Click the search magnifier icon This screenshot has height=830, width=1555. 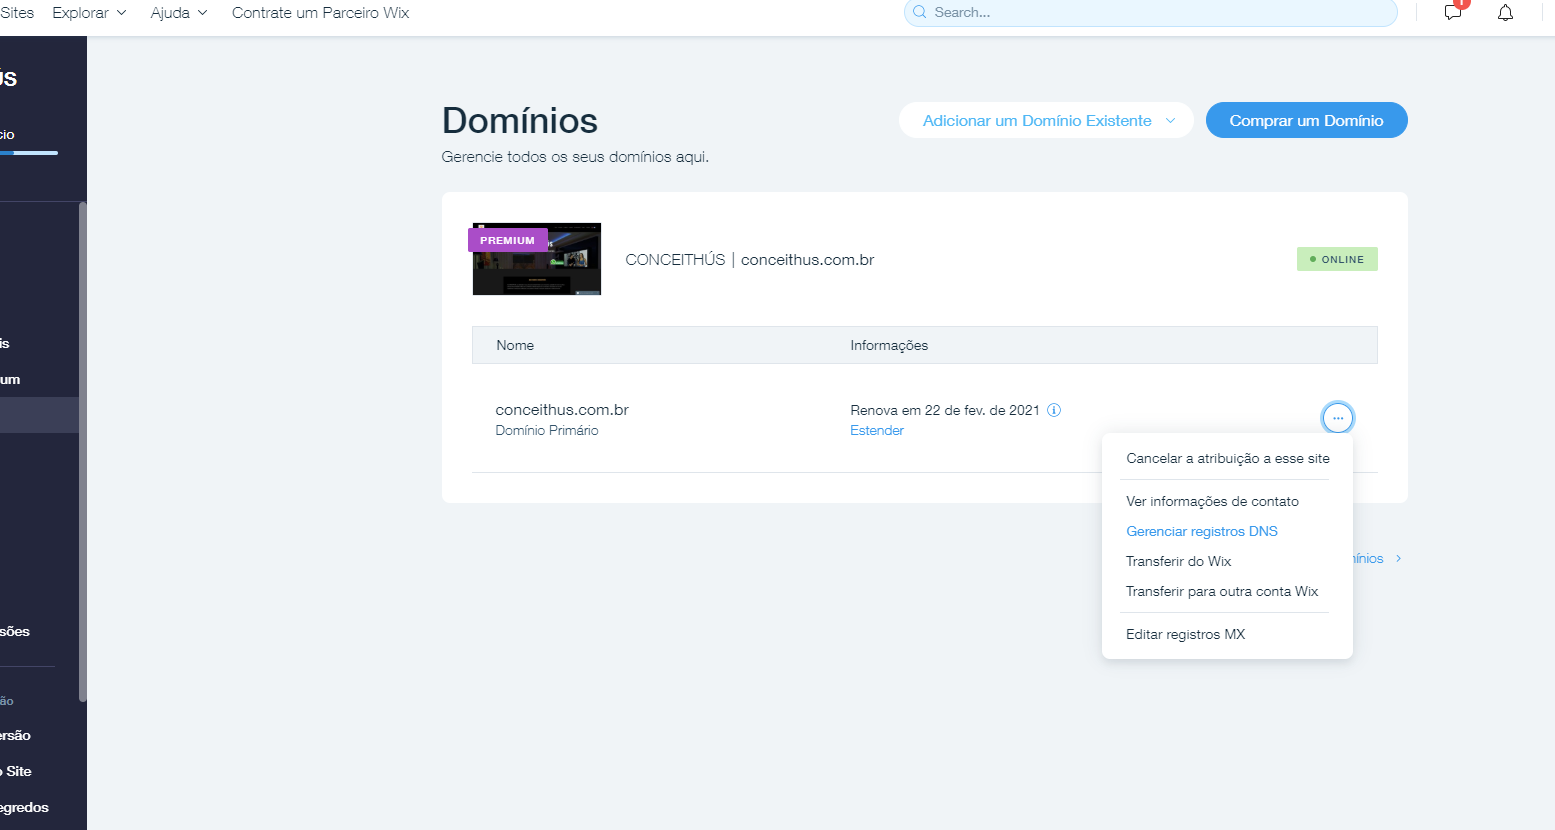pyautogui.click(x=920, y=13)
